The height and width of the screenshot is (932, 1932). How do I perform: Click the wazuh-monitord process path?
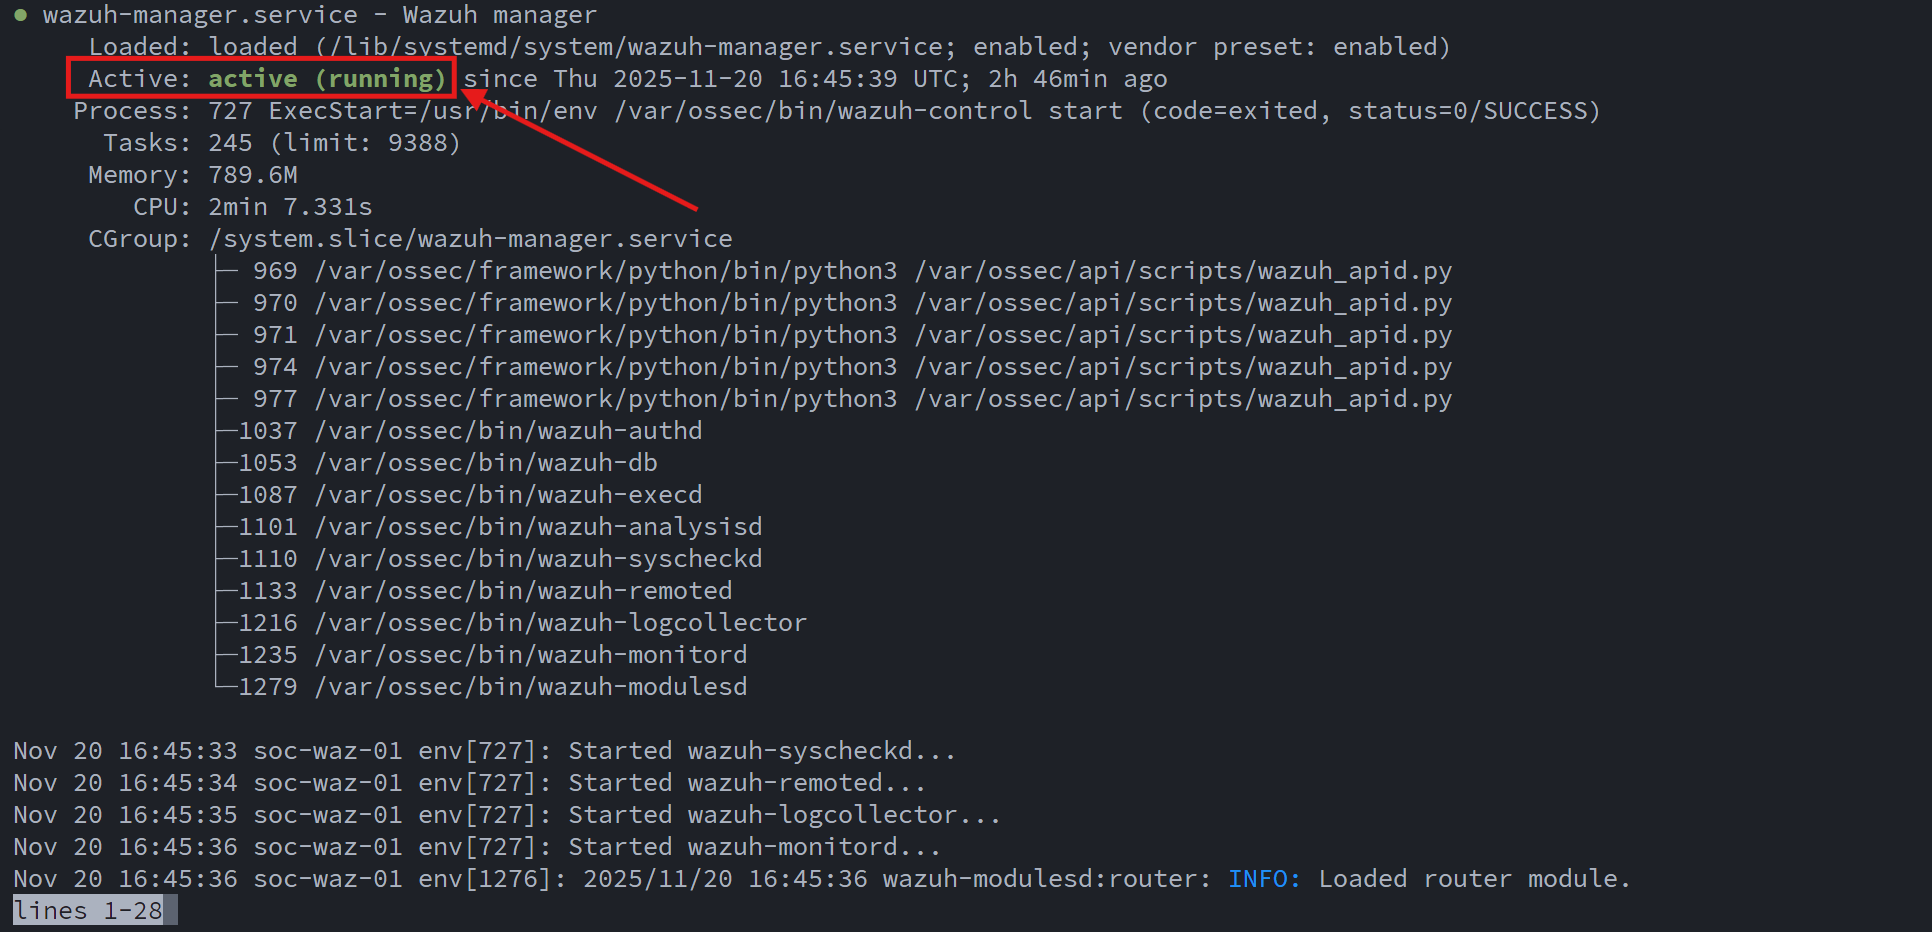(x=530, y=655)
